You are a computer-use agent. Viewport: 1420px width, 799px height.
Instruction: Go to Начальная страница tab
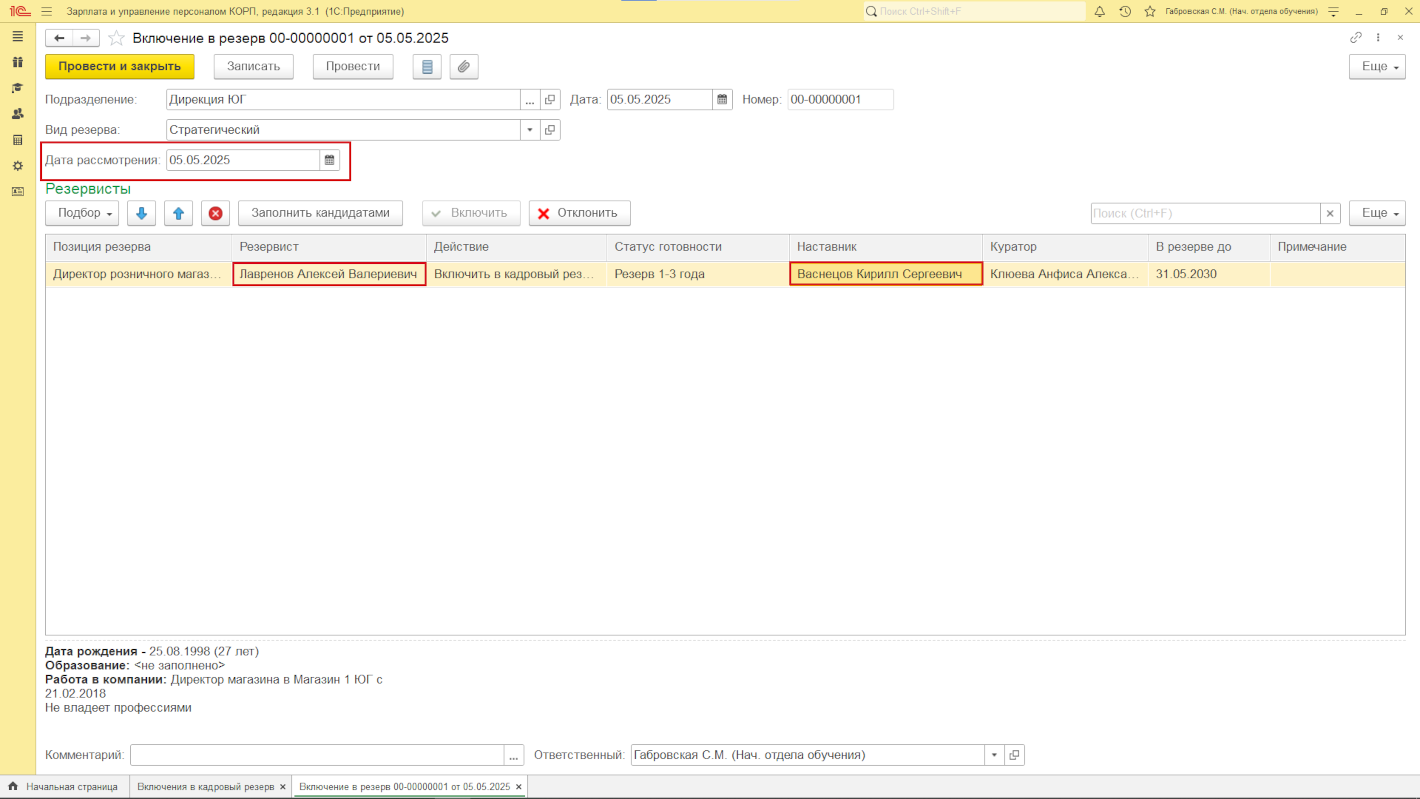[x=71, y=787]
